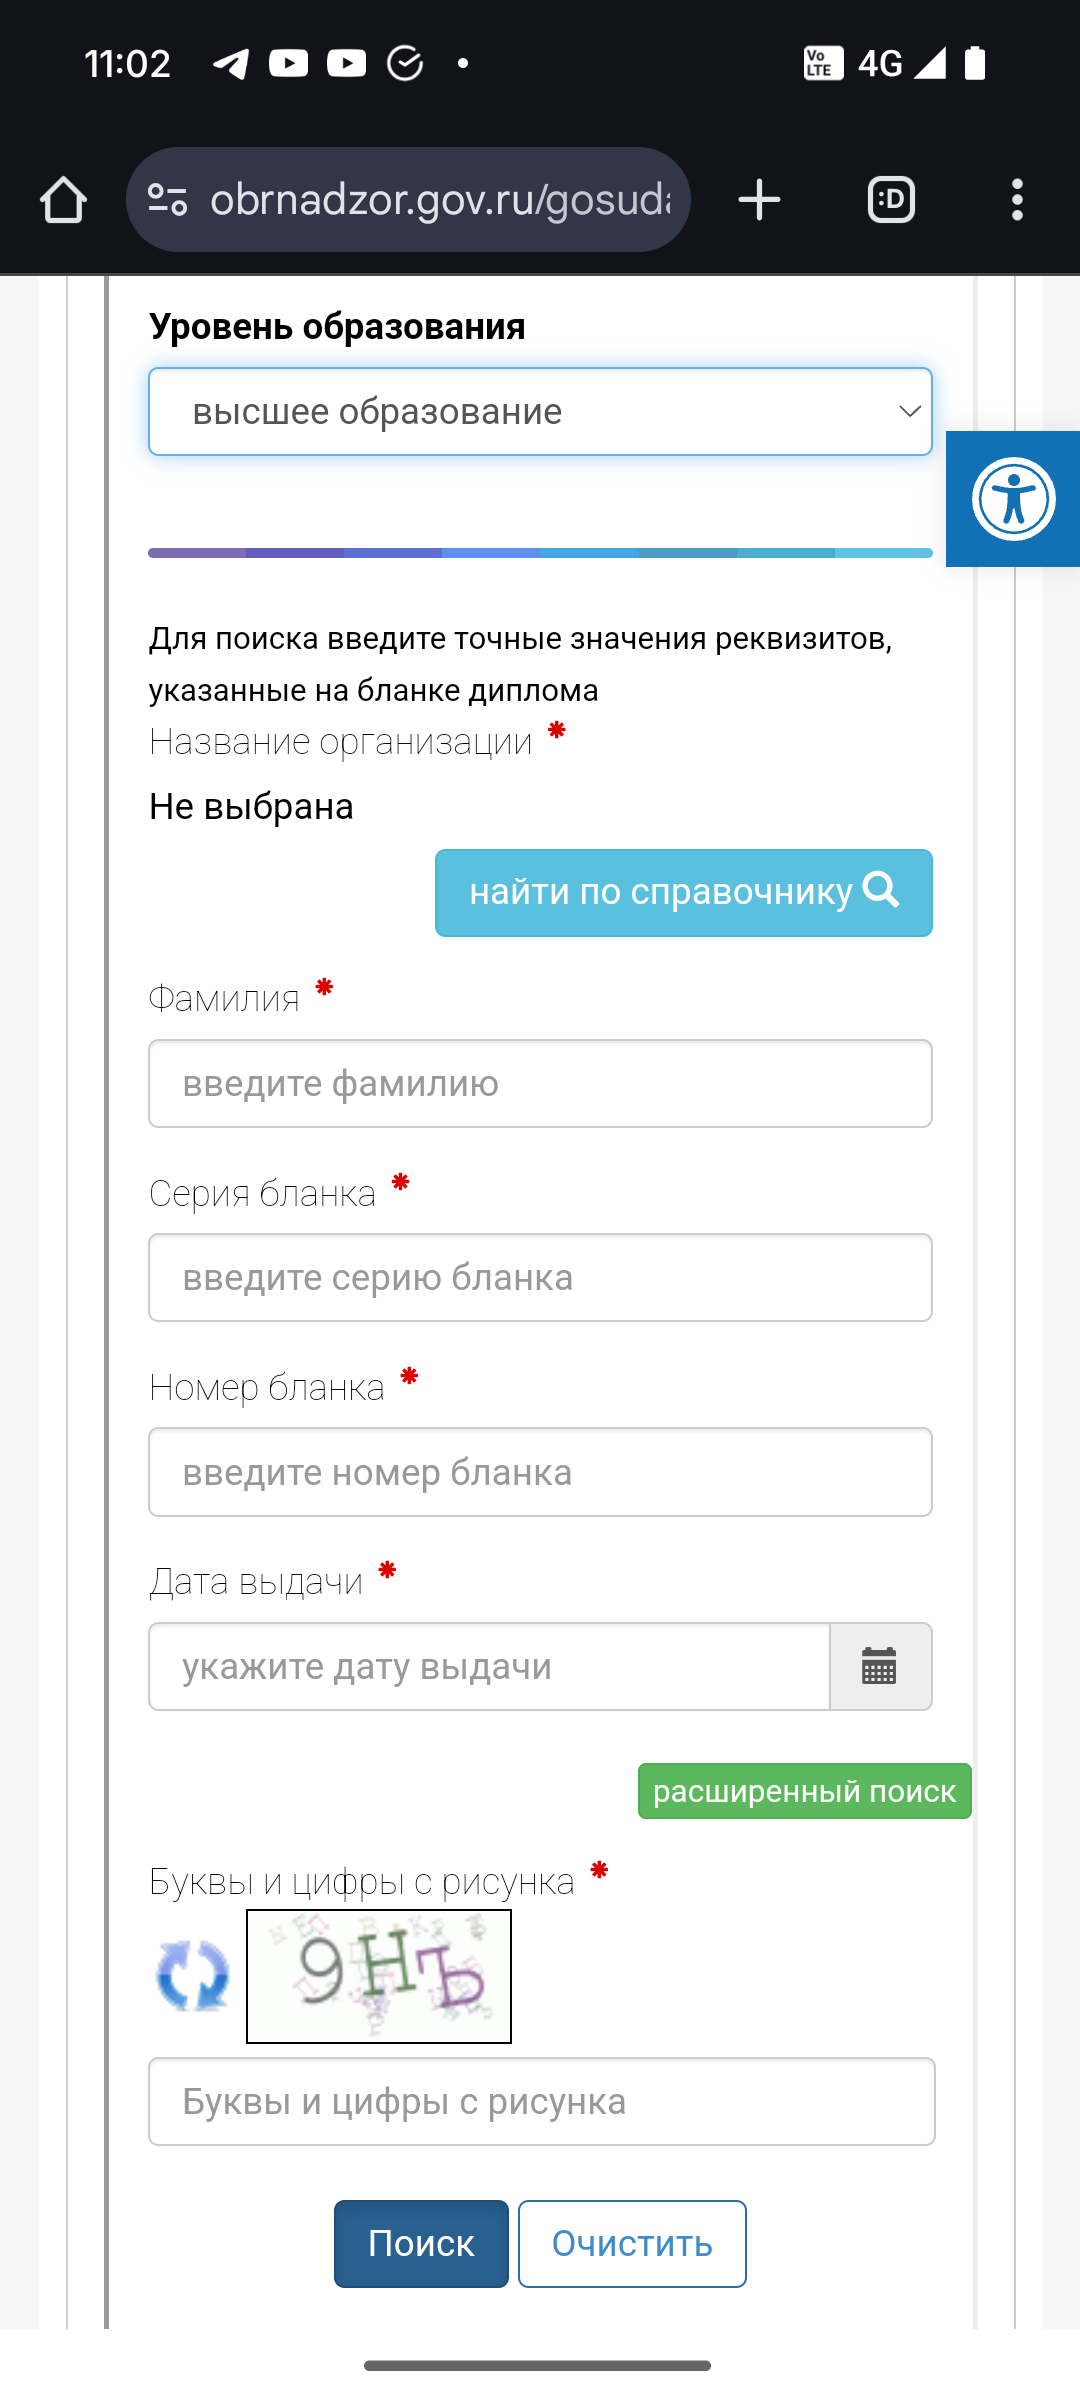Open the tab switcher icon
1080x2392 pixels.
coord(891,200)
